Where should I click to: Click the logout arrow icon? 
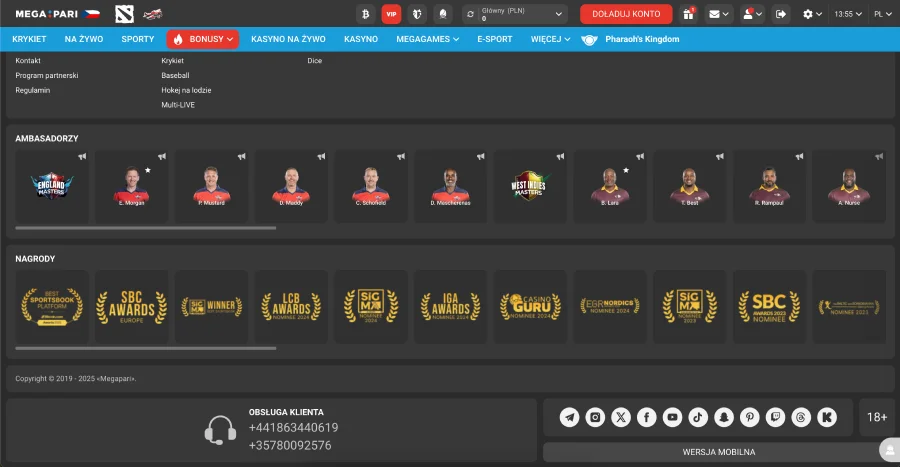click(x=781, y=14)
